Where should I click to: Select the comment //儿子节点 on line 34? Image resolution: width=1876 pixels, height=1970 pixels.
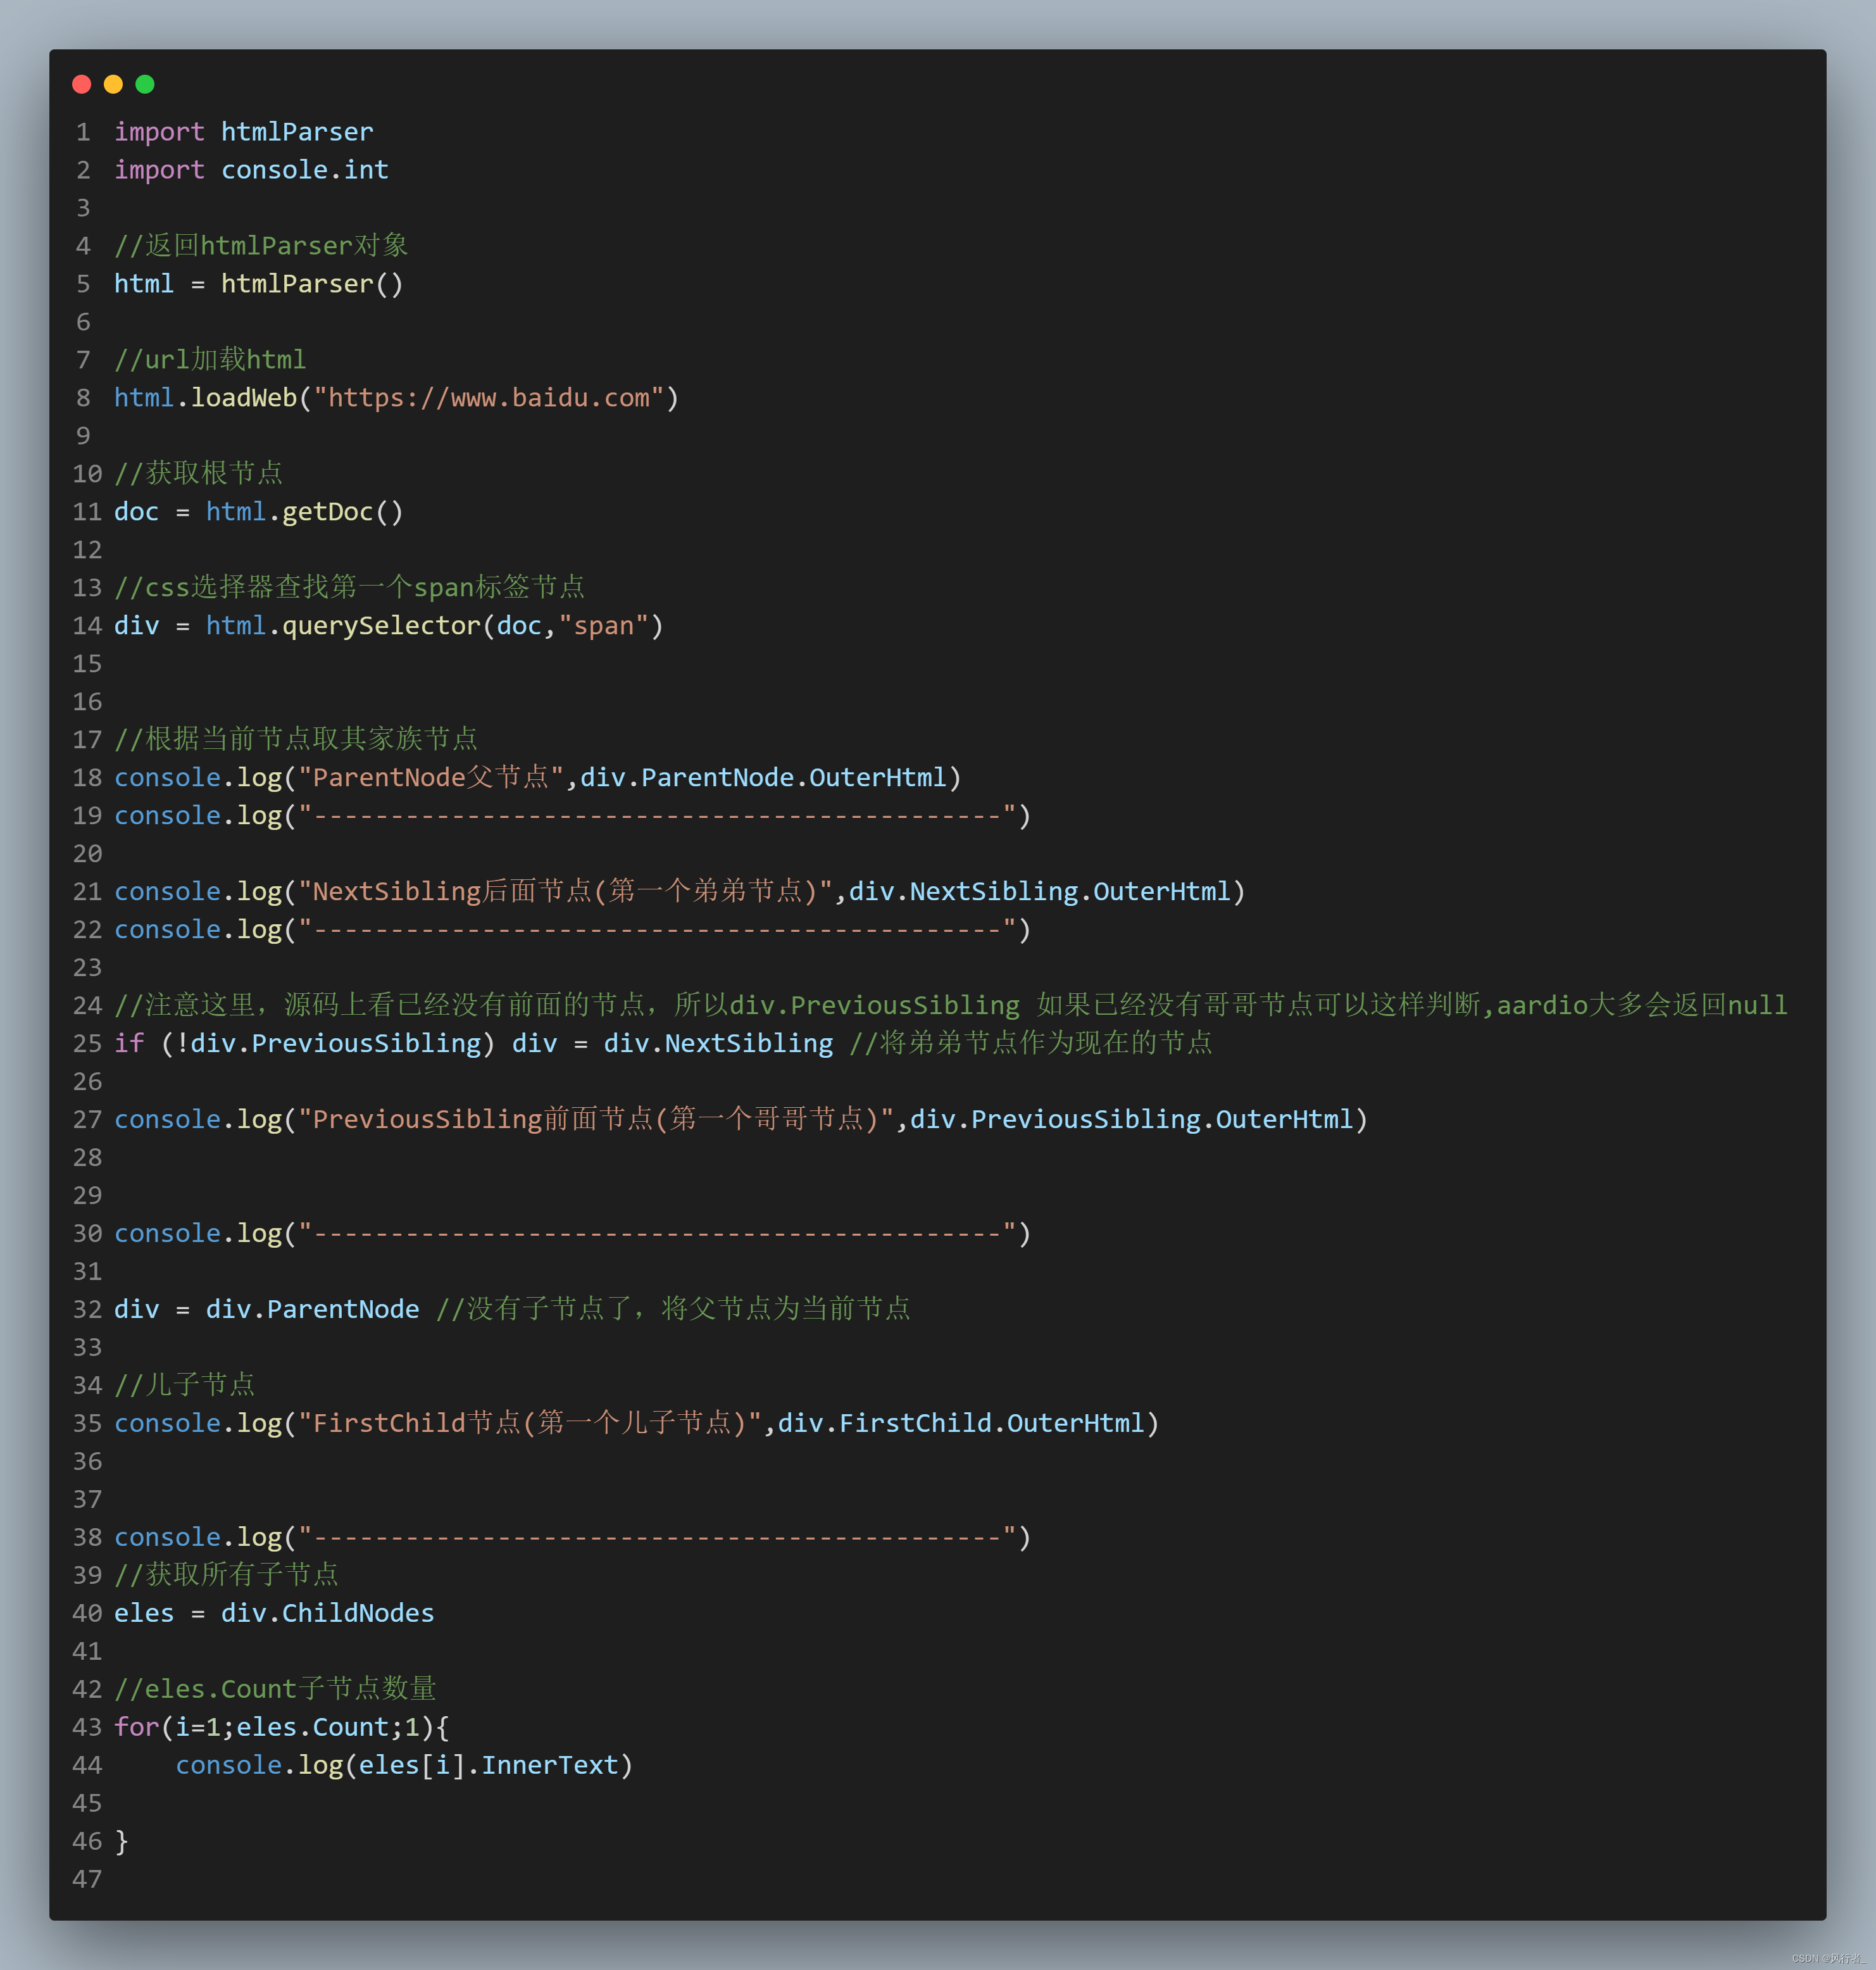coord(185,1384)
